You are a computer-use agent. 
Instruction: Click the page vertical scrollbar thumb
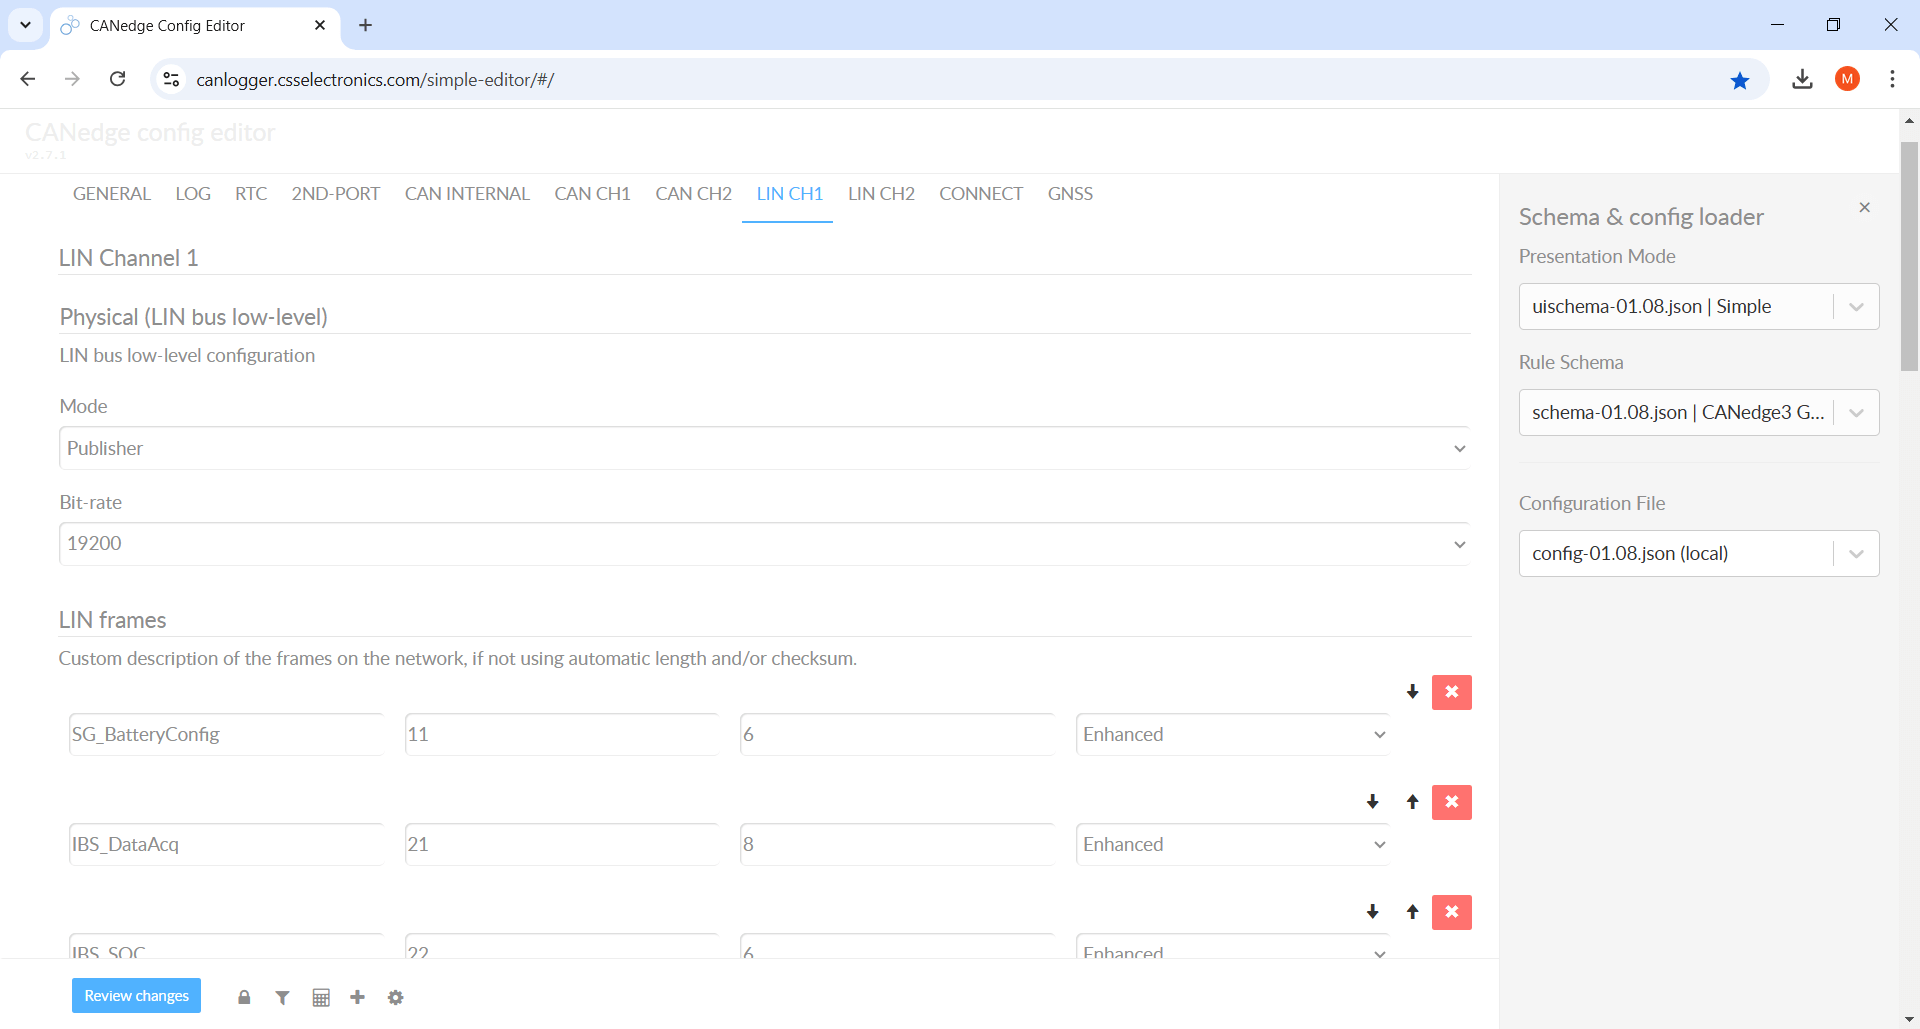[x=1909, y=256]
